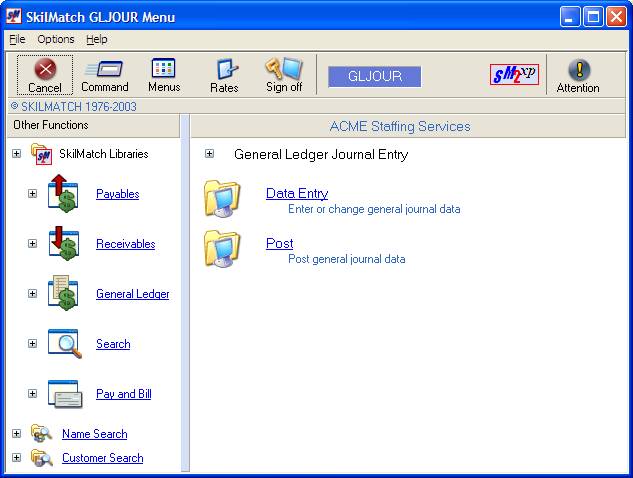Open the Options menu
633x478 pixels.
pos(56,39)
